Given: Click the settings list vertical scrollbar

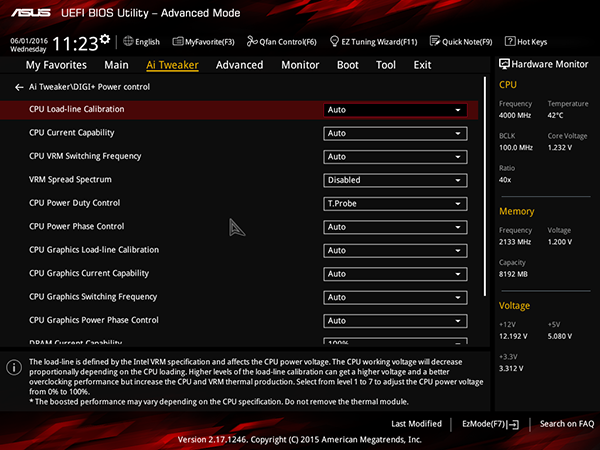Looking at the screenshot, I should click(485, 186).
